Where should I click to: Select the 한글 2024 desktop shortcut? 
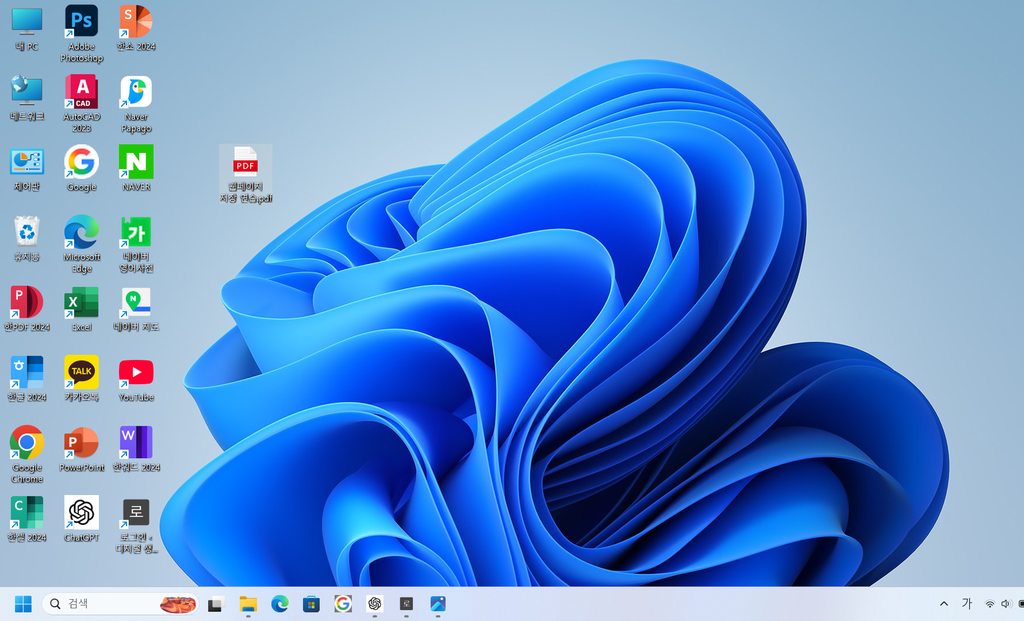pos(27,379)
